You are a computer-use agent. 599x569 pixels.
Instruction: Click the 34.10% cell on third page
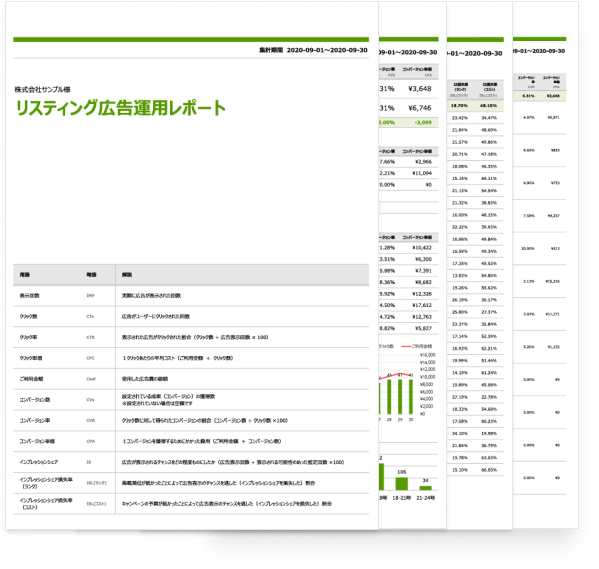click(460, 433)
